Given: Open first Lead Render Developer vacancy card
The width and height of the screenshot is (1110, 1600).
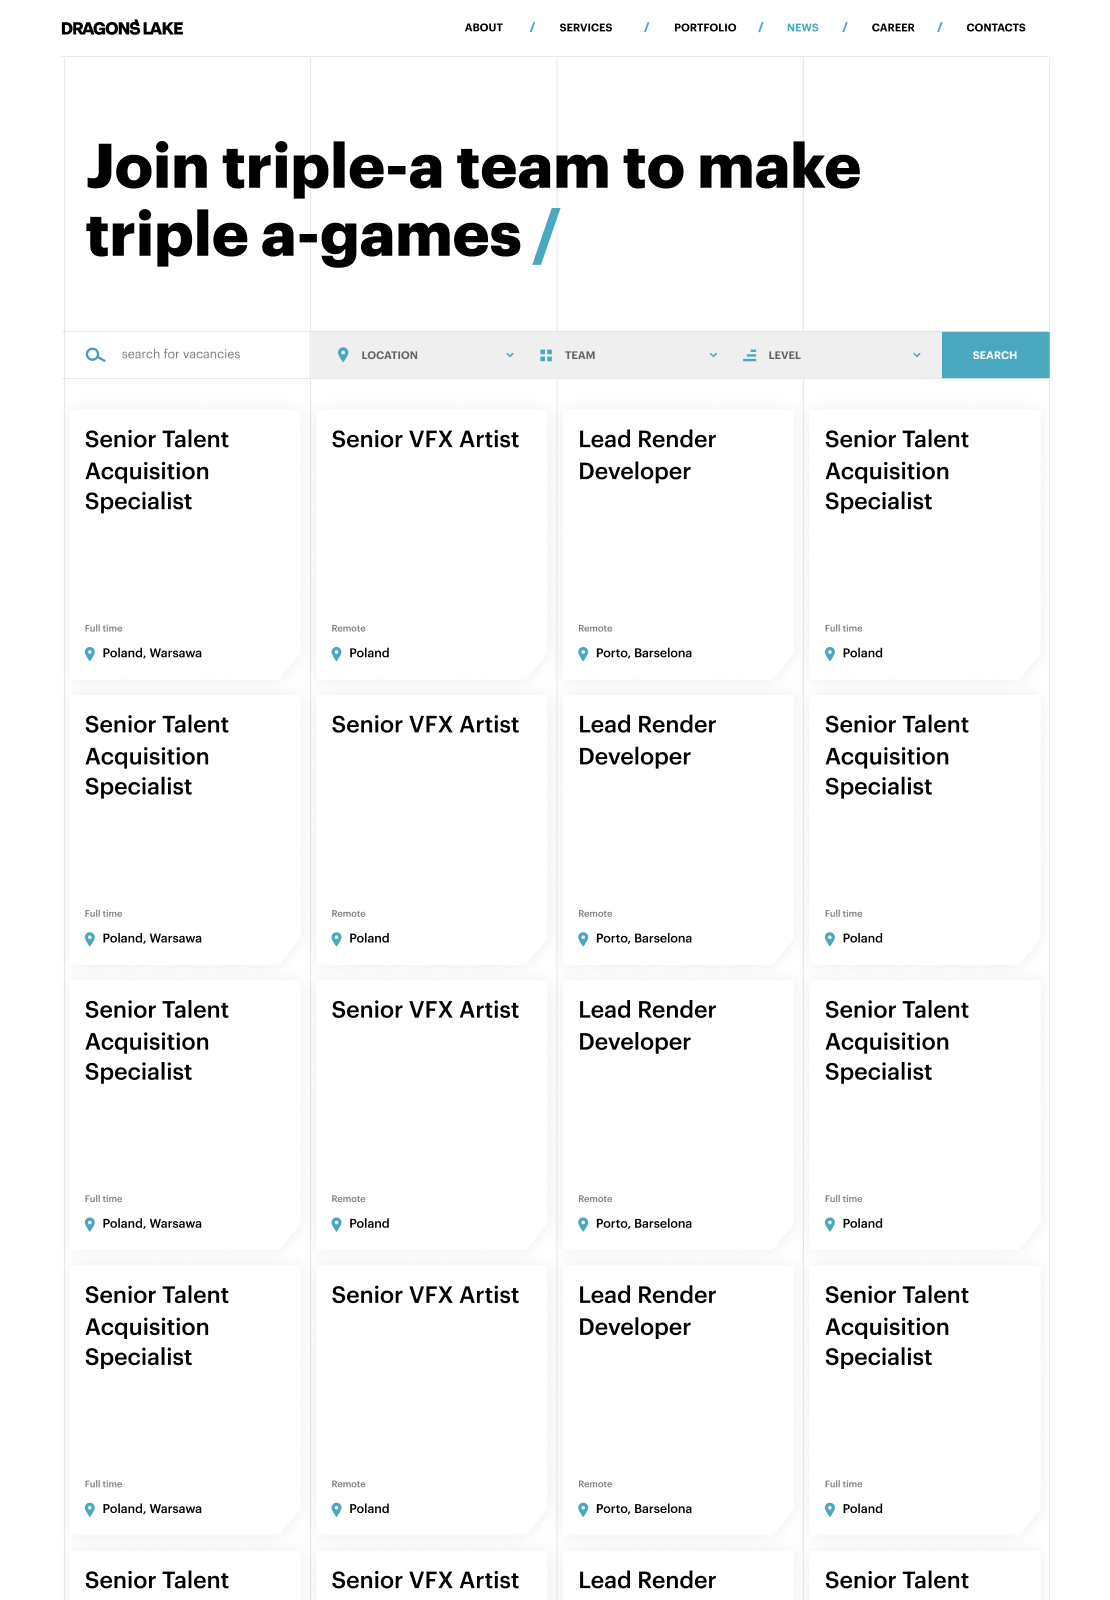Looking at the screenshot, I should click(x=679, y=545).
